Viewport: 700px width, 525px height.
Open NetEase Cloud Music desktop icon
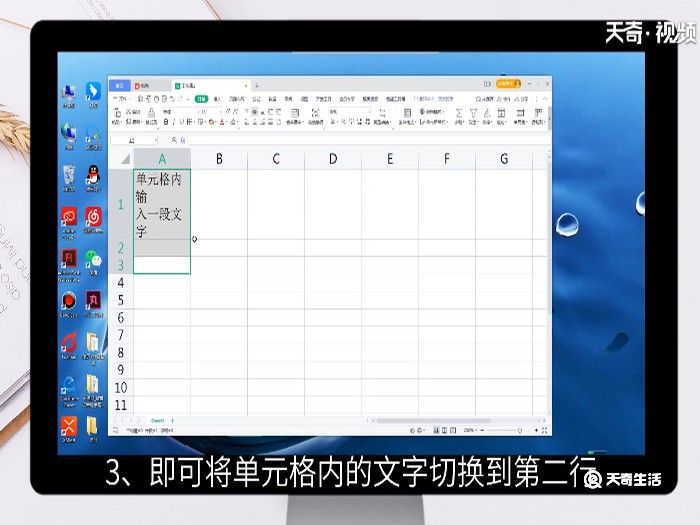(x=93, y=217)
